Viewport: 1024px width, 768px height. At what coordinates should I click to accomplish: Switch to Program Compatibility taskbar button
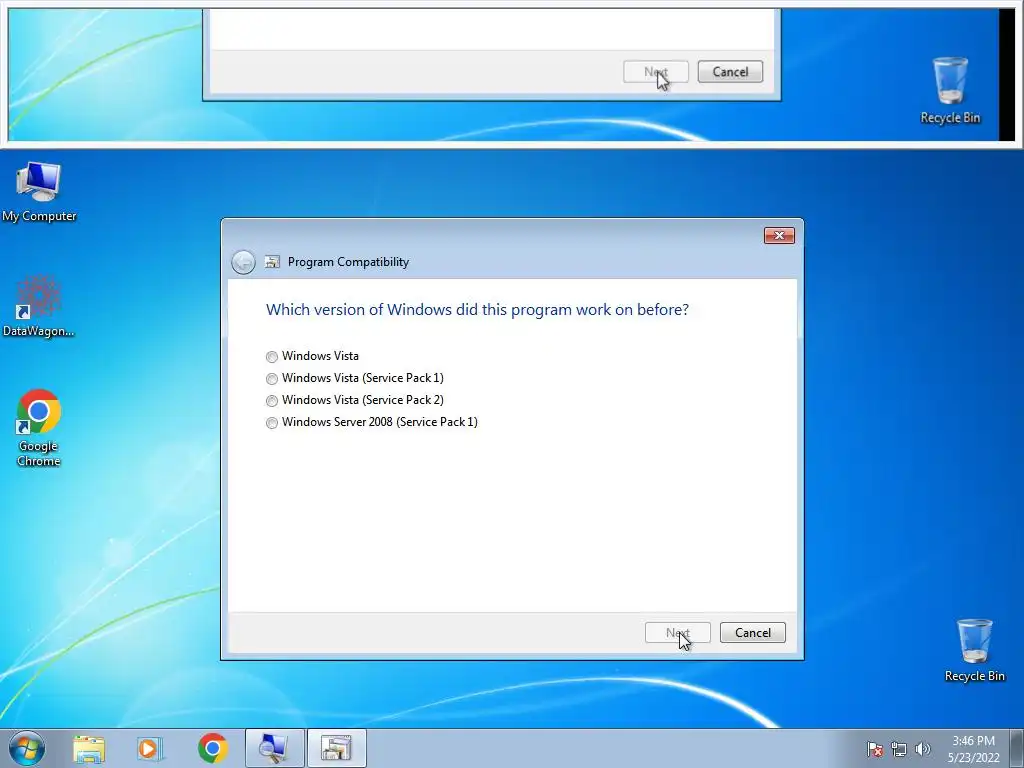coord(336,748)
